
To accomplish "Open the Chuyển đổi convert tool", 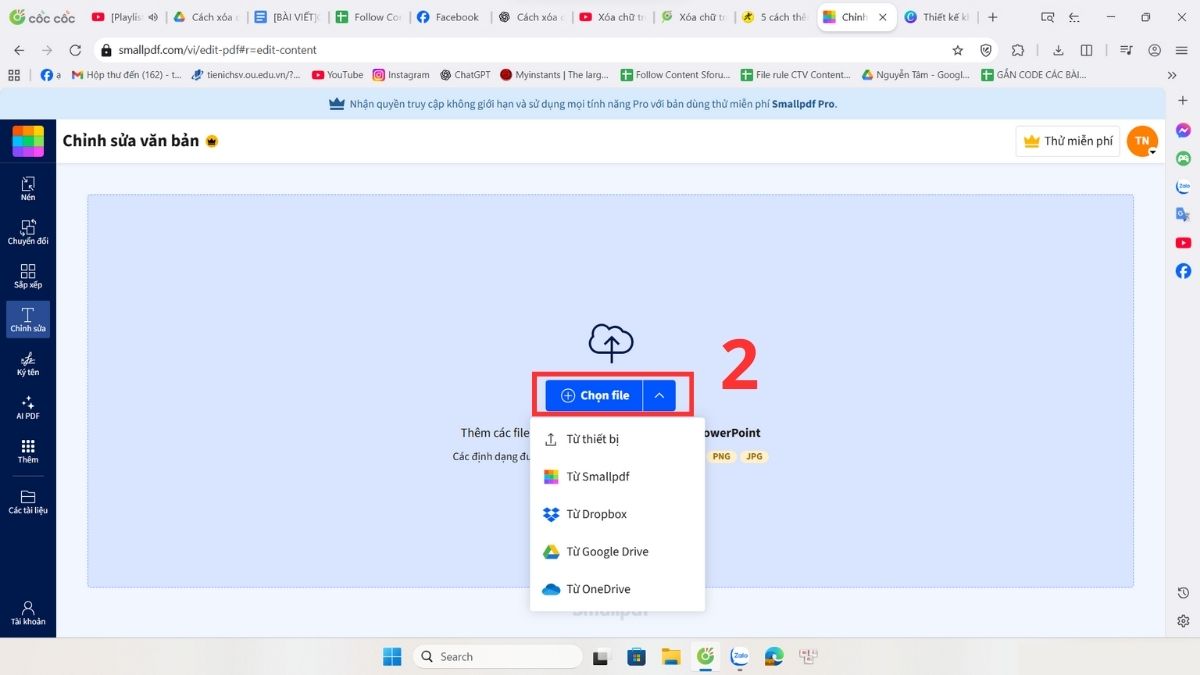I will pos(28,232).
